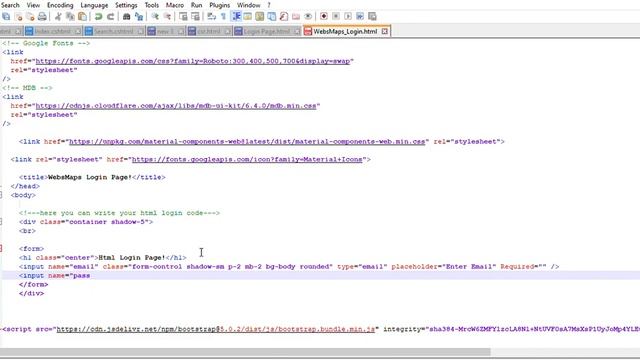Switch to the csr.html tab

click(208, 31)
